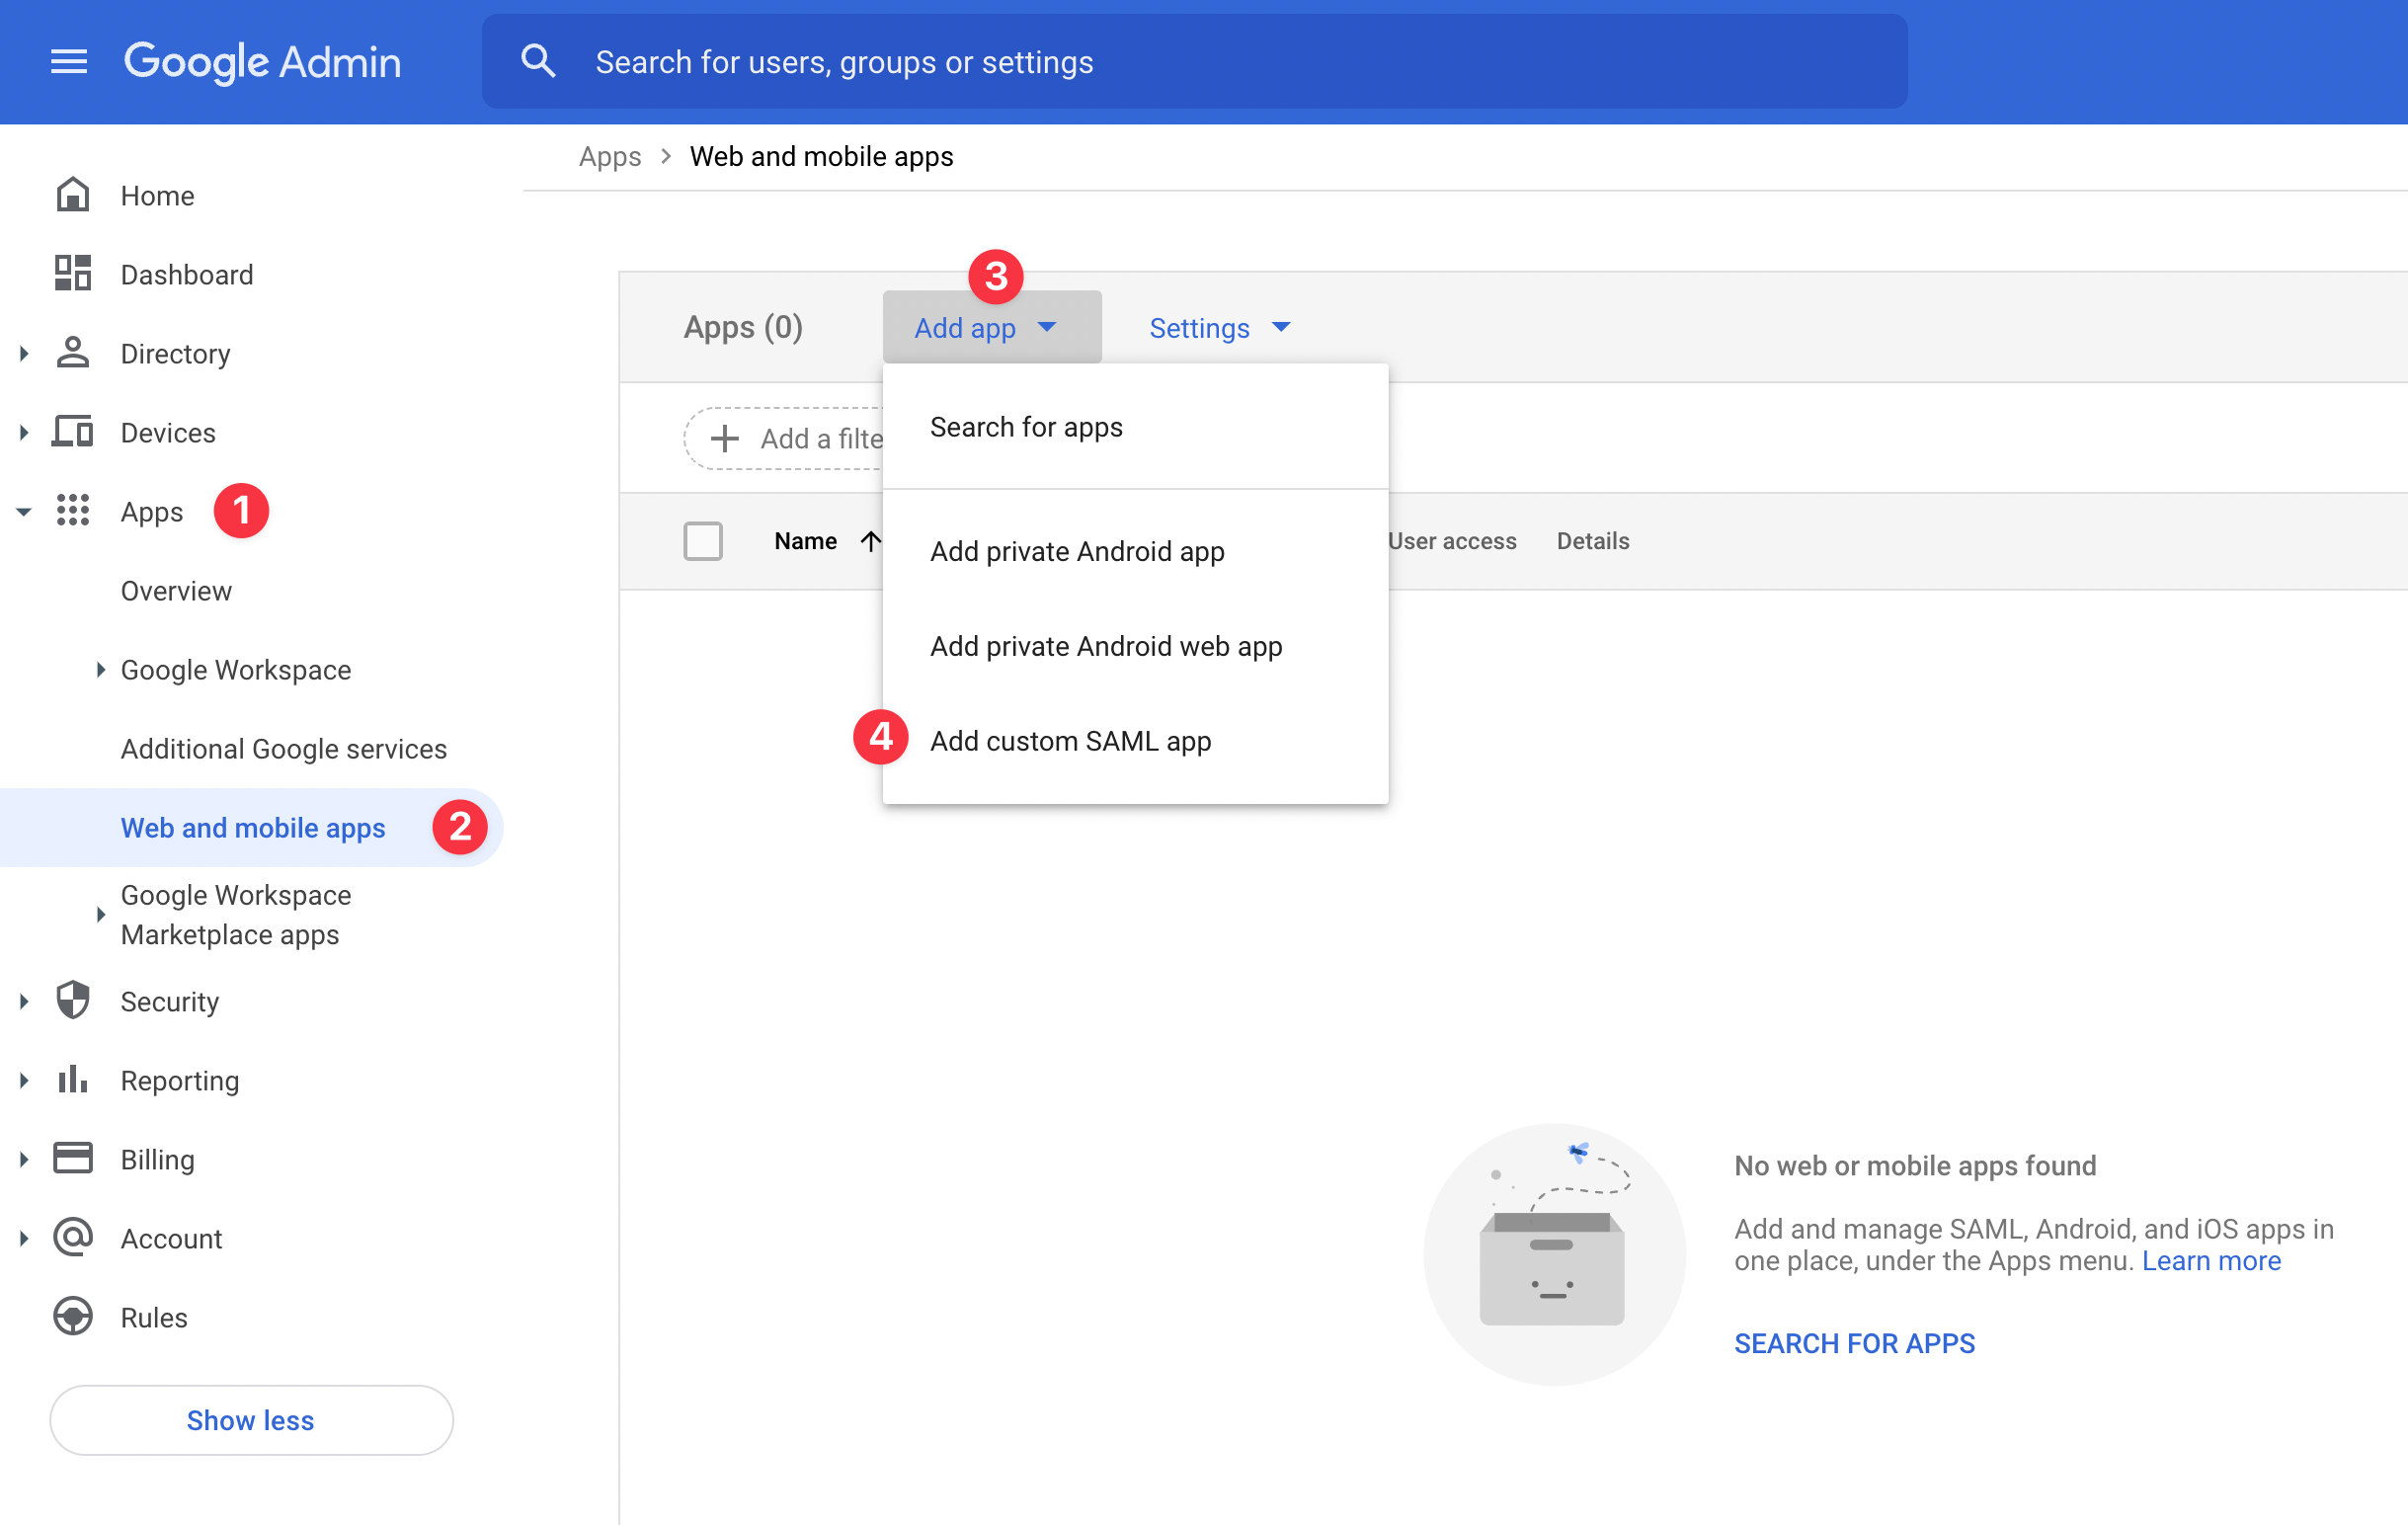Sort by Name using the up arrow

tap(871, 541)
